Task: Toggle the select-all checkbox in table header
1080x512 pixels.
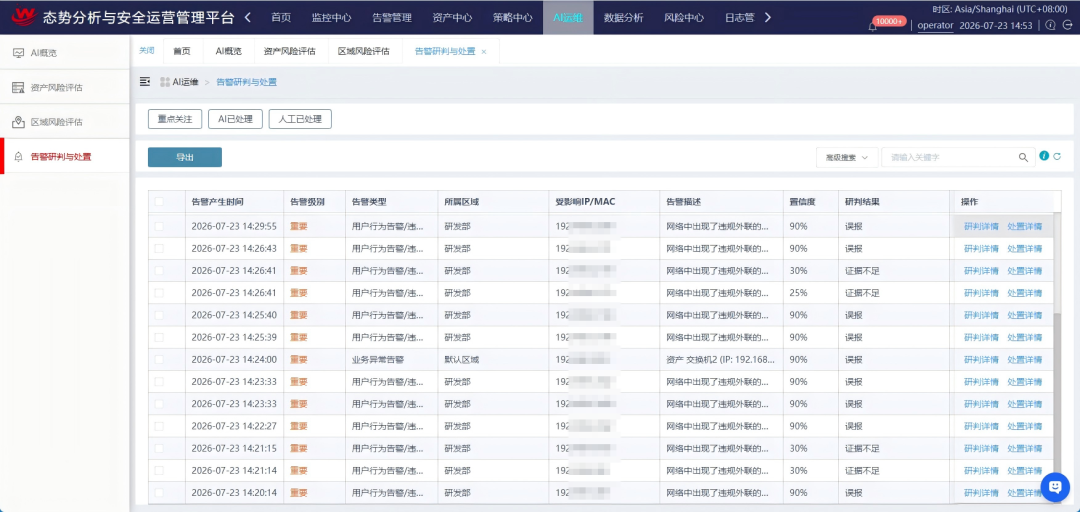Action: point(159,202)
